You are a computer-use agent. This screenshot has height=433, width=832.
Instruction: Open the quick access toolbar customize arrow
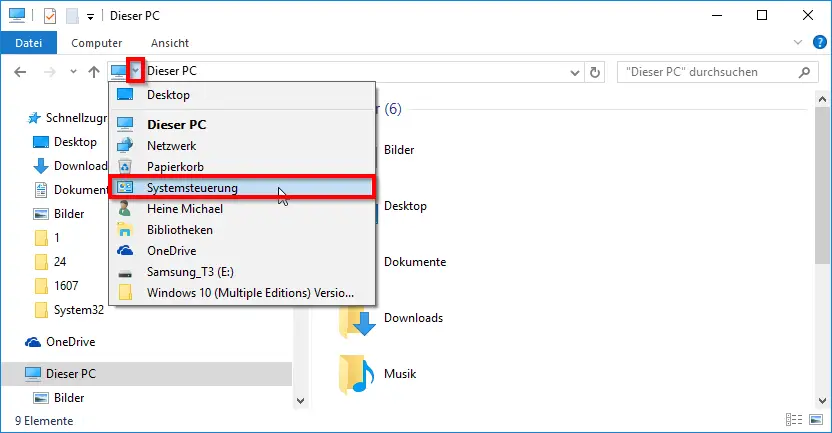(x=91, y=17)
